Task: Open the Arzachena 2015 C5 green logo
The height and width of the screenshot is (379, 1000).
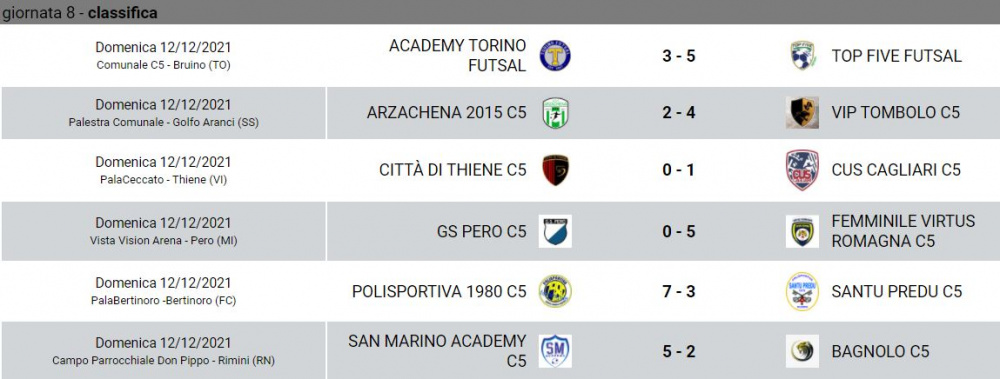Action: [x=555, y=113]
